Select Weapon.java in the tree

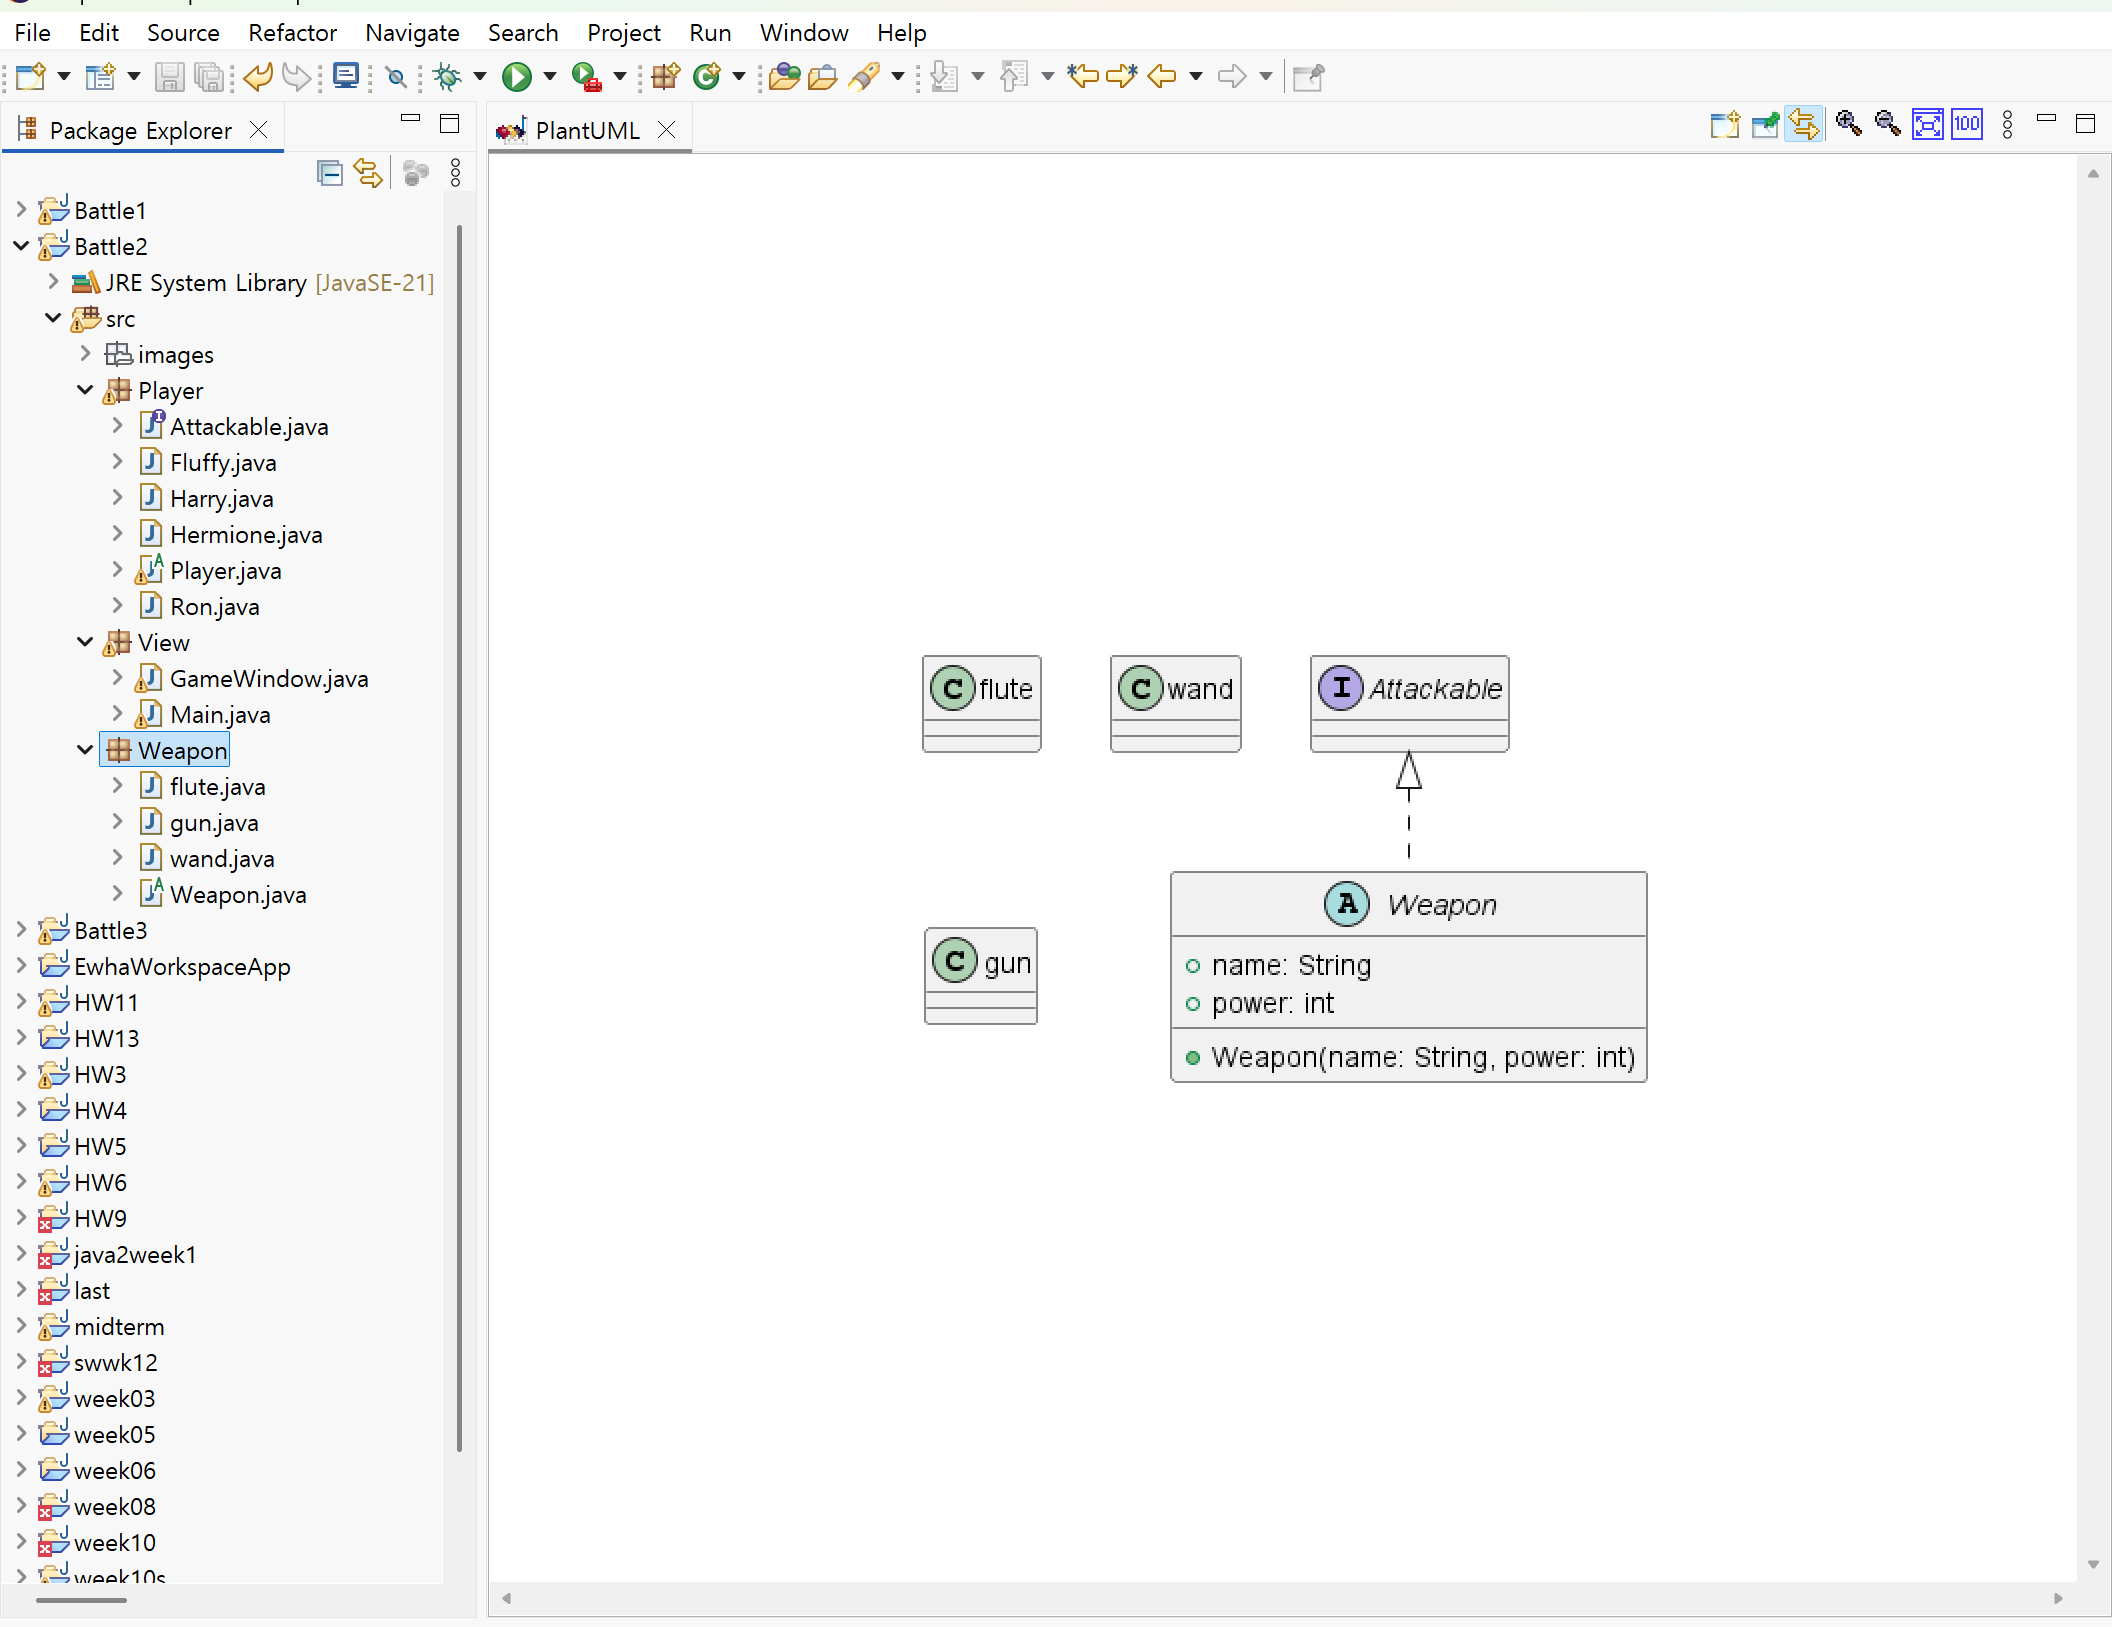[237, 895]
